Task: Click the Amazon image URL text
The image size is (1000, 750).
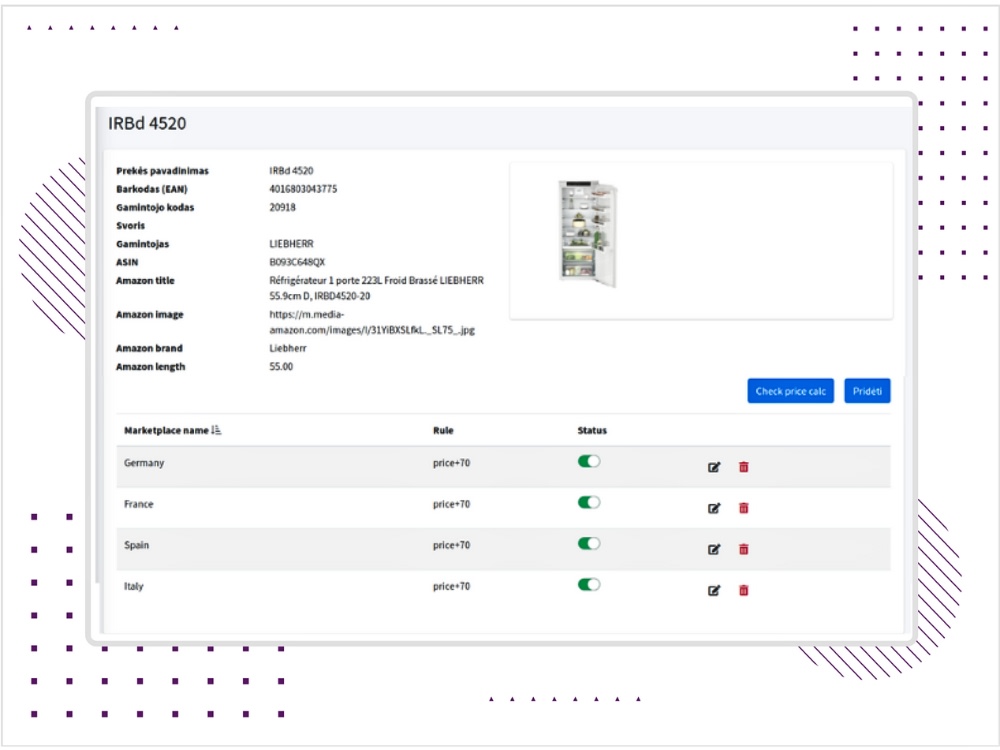Action: point(372,322)
